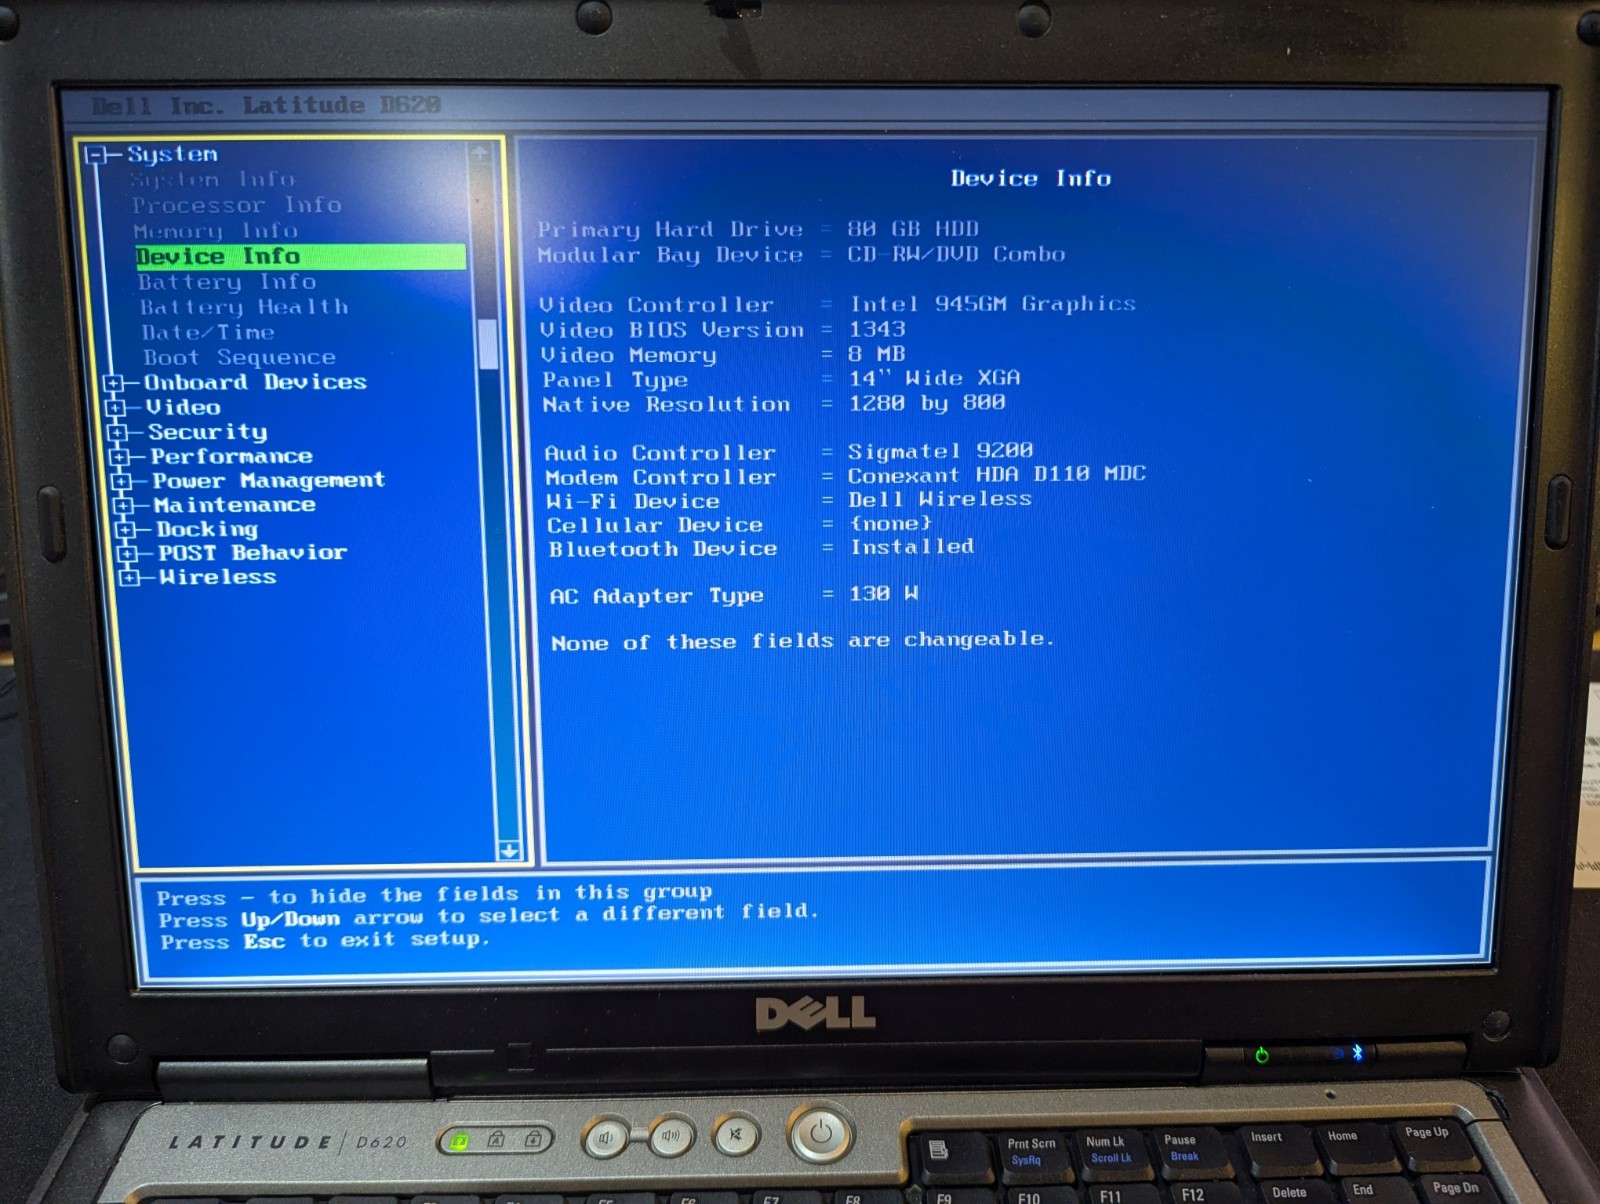The width and height of the screenshot is (1600, 1204).
Task: Click the laptop power button
Action: coord(821,1133)
